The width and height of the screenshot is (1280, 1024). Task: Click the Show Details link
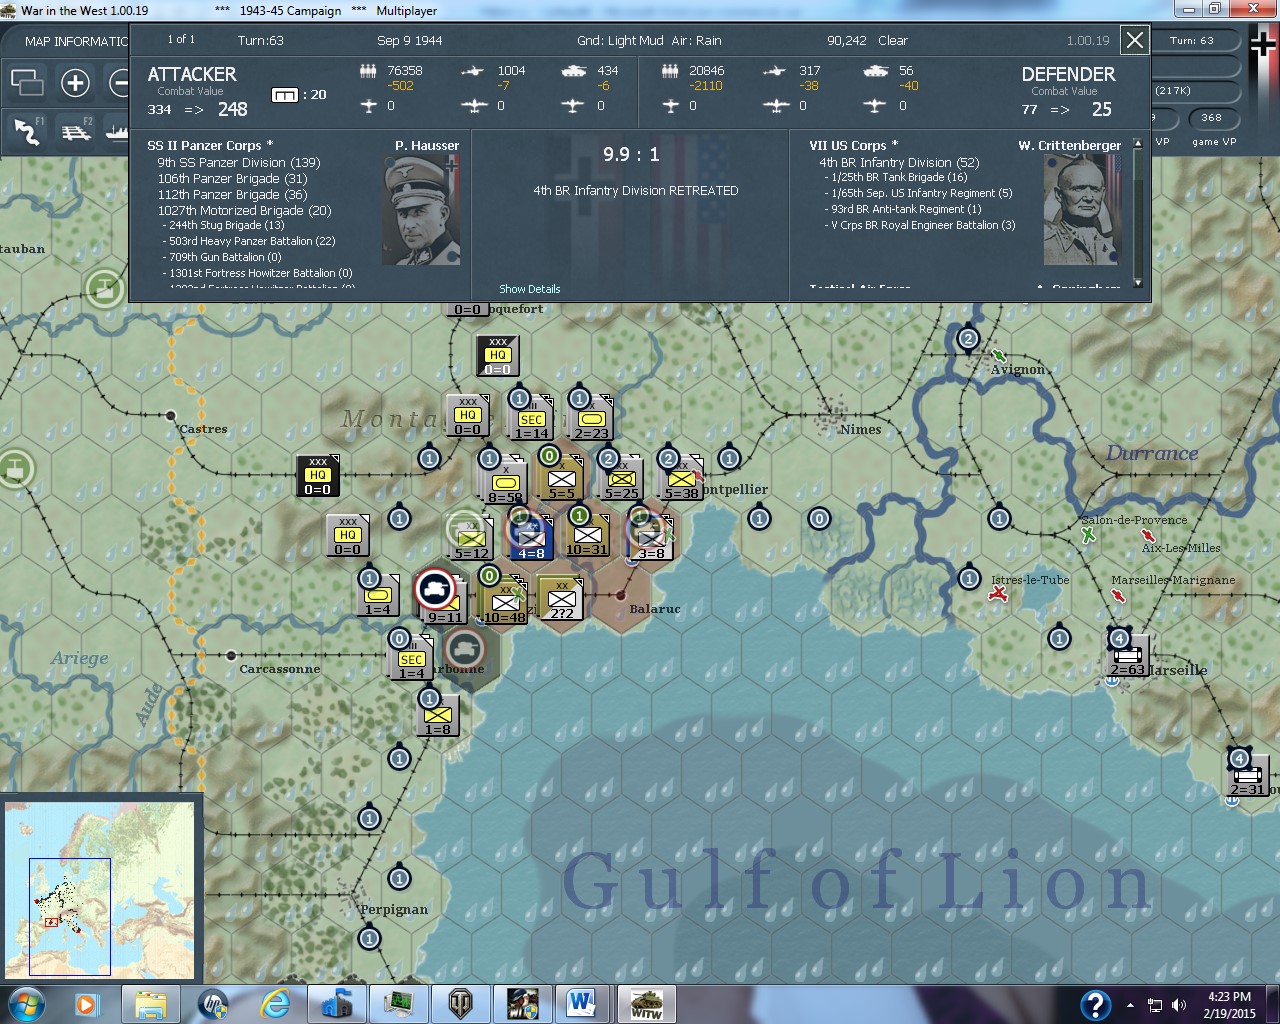click(530, 289)
